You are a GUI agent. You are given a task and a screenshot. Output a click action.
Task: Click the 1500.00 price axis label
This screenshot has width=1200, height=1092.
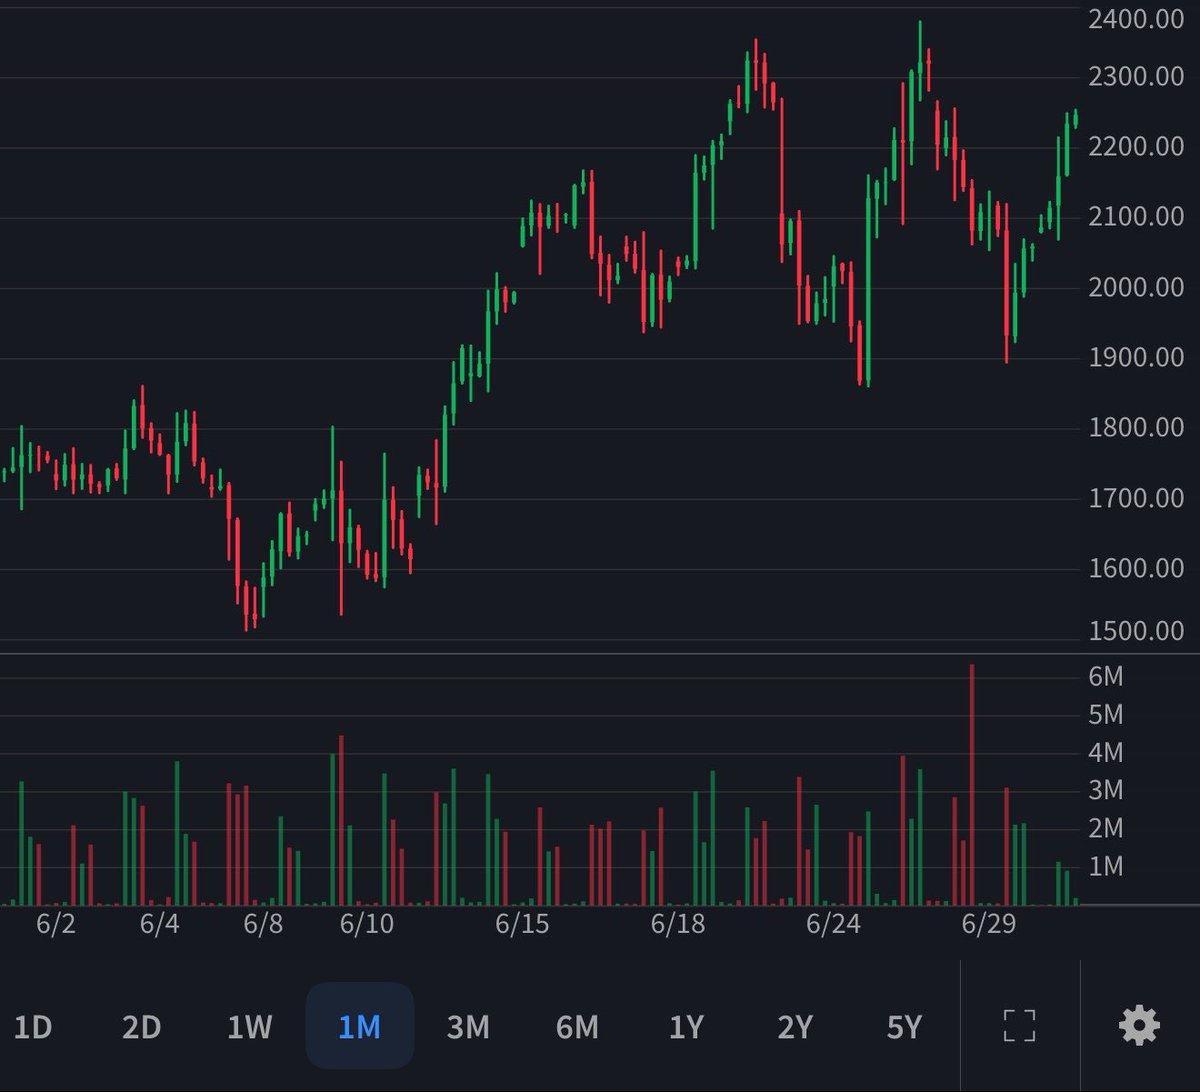pos(1135,631)
